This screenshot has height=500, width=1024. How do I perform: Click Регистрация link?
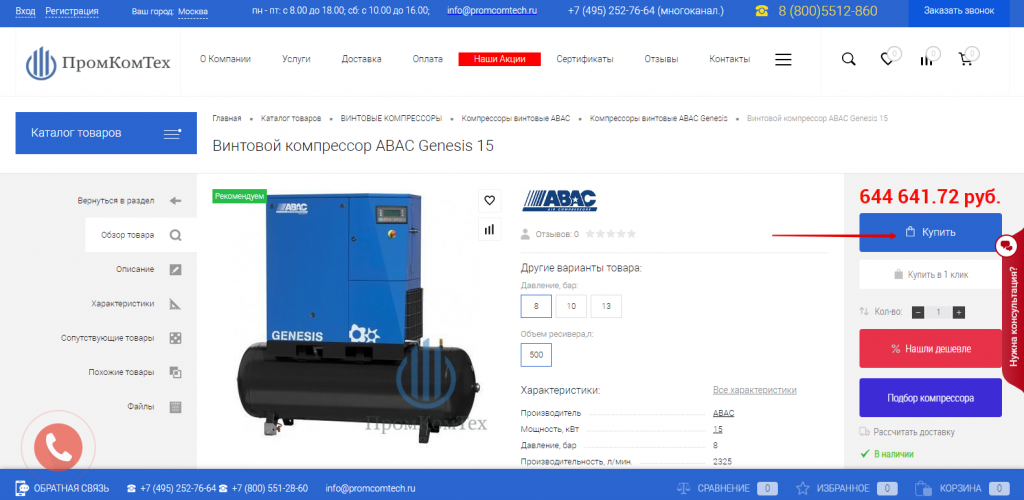tap(72, 11)
